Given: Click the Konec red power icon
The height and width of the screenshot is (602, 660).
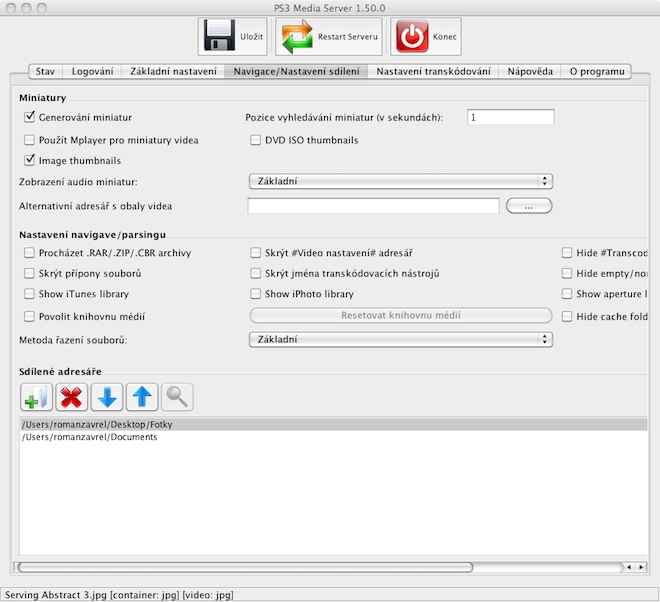Looking at the screenshot, I should 412,36.
